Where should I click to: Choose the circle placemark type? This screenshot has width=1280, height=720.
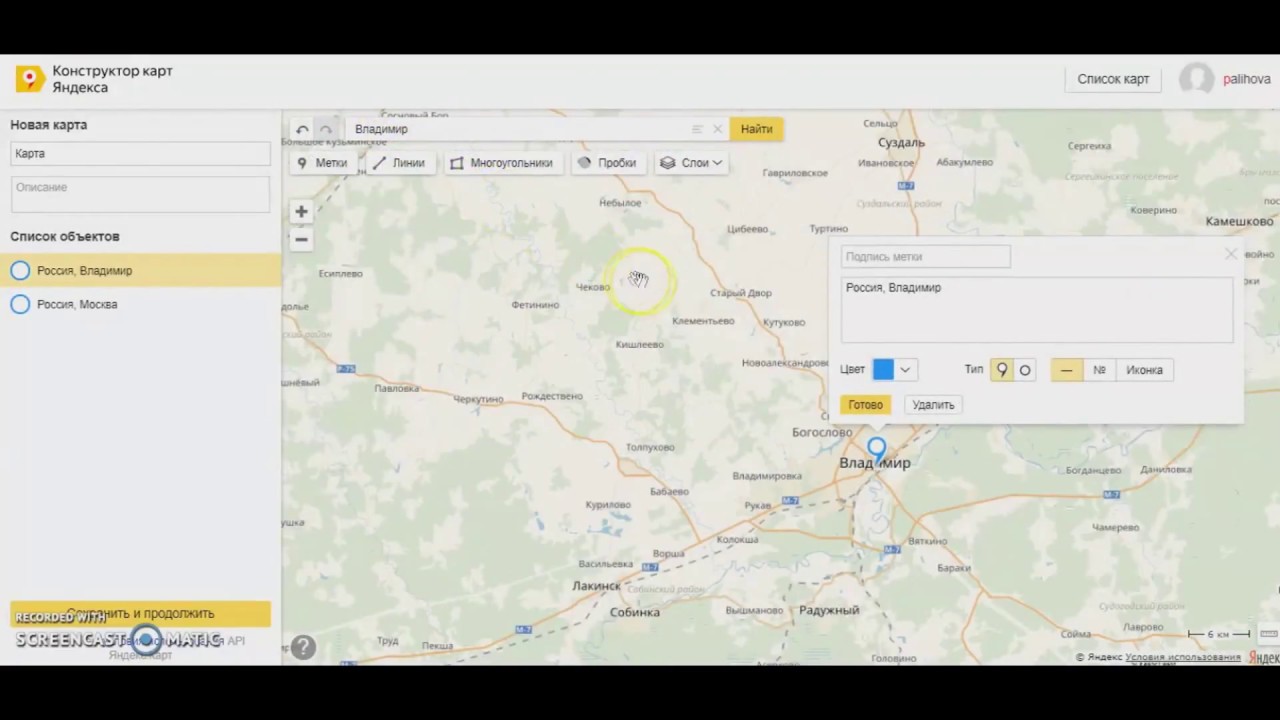[1025, 370]
